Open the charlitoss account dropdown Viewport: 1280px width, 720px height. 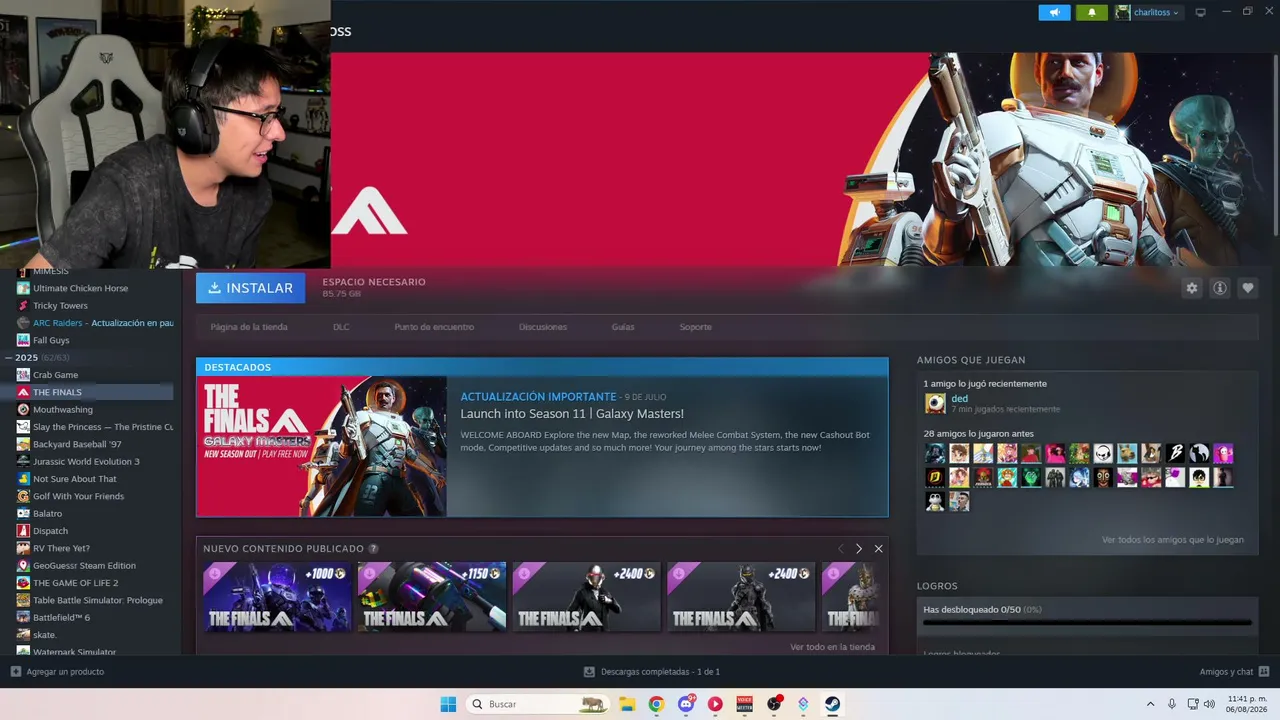coord(1148,12)
